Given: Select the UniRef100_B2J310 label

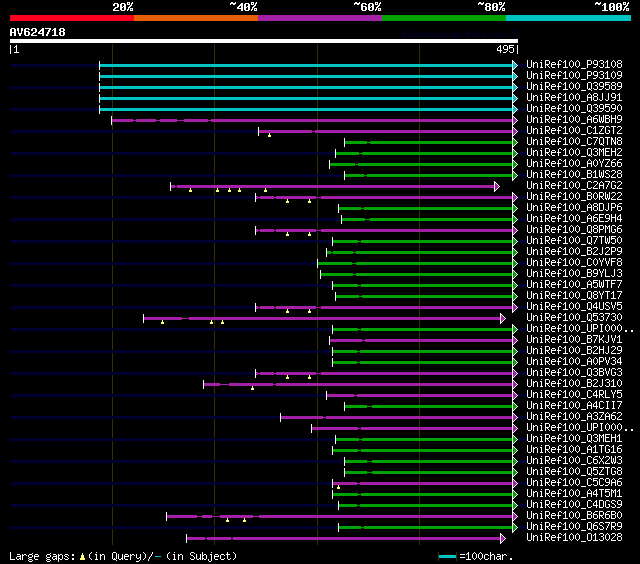Looking at the screenshot, I should (574, 384).
